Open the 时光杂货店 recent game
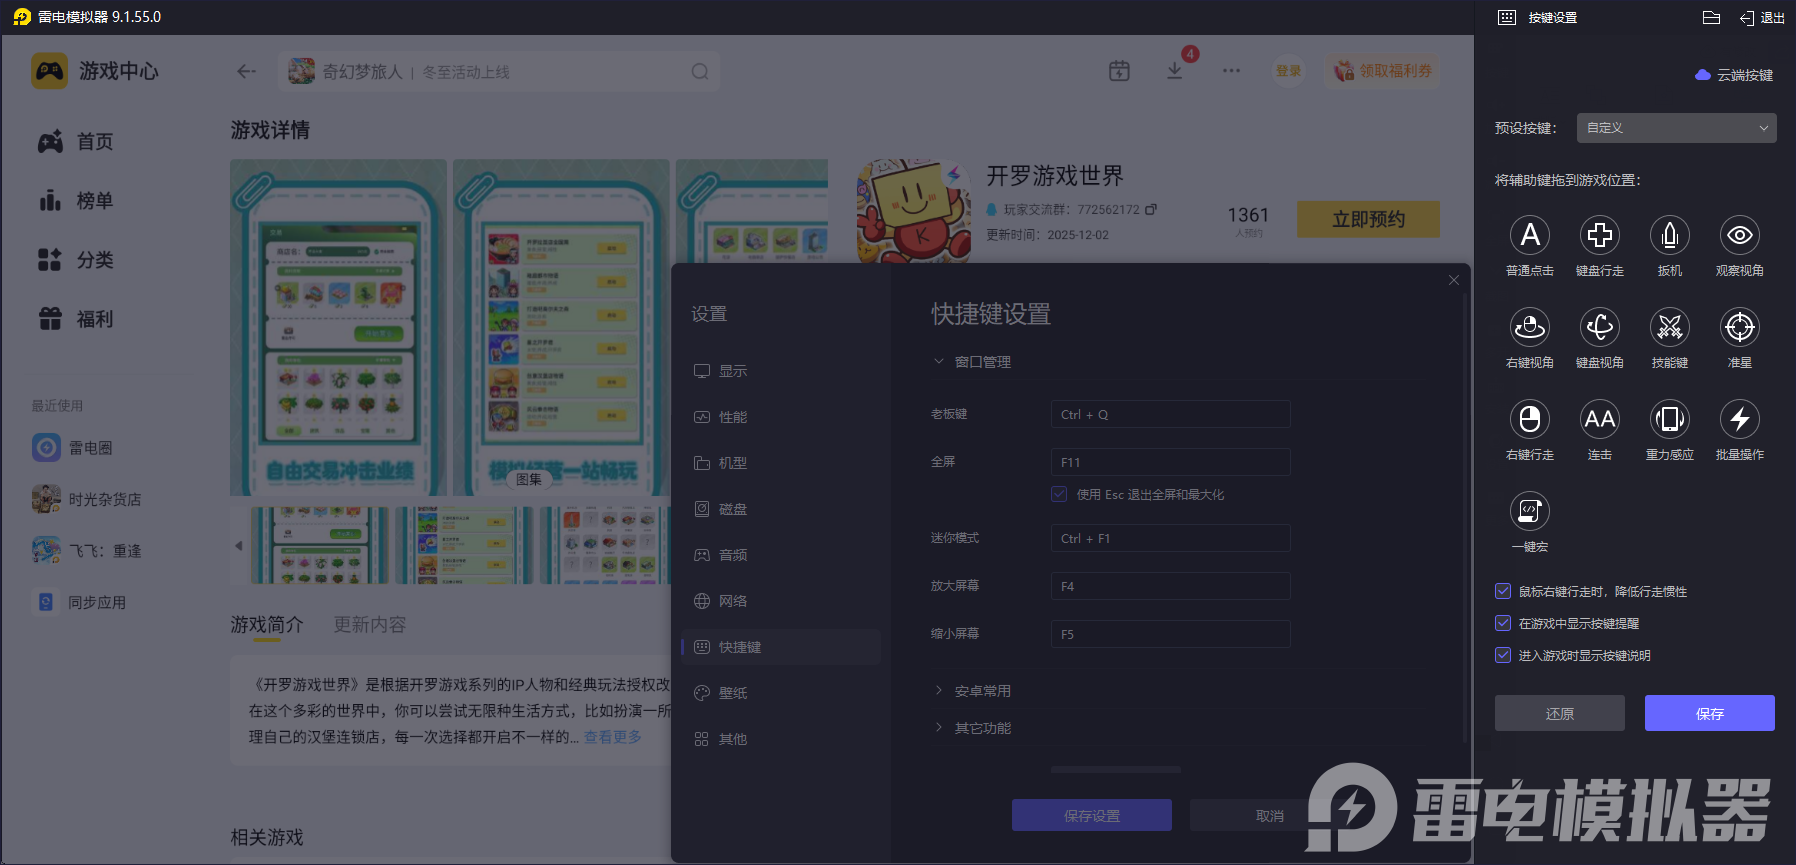 [x=86, y=499]
